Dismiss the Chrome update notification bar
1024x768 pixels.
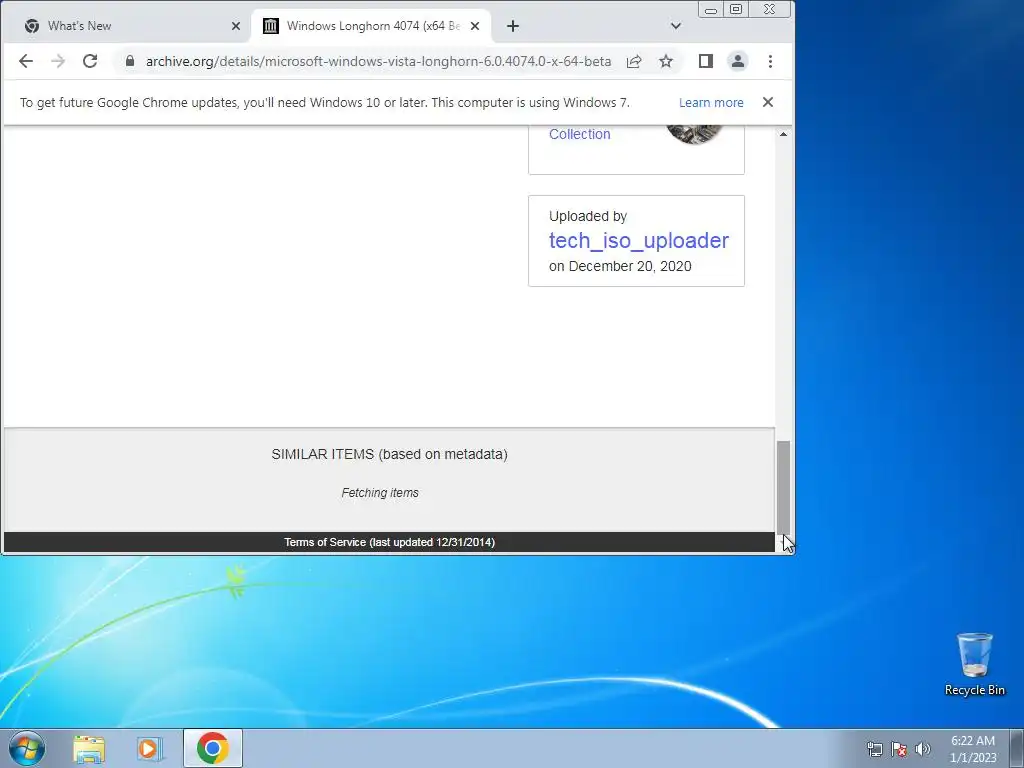click(x=768, y=102)
